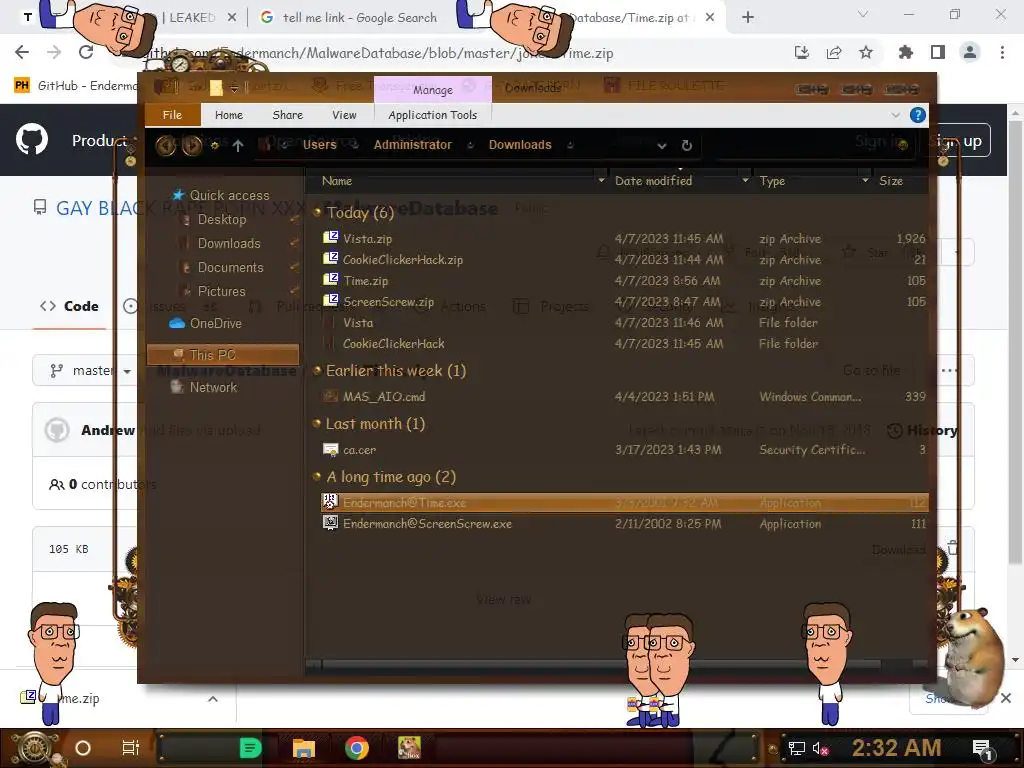Click the Back button in File Explorer
Image resolution: width=1024 pixels, height=768 pixels.
coord(165,145)
